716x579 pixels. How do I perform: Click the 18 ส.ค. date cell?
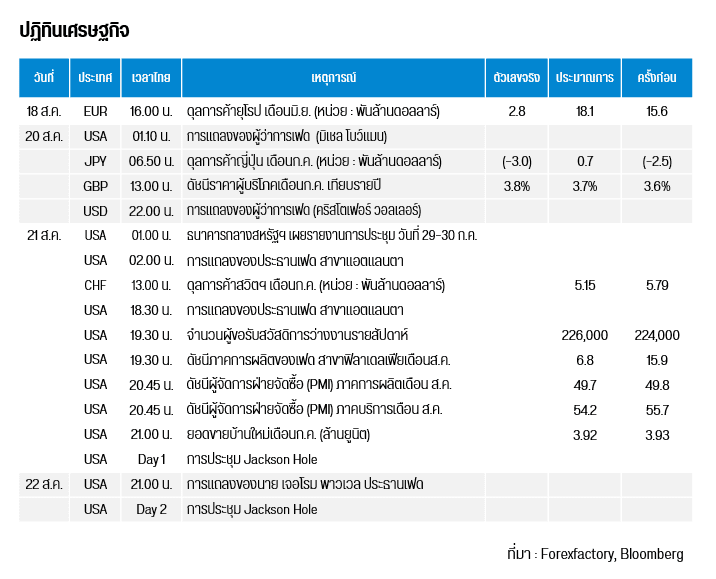point(44,111)
